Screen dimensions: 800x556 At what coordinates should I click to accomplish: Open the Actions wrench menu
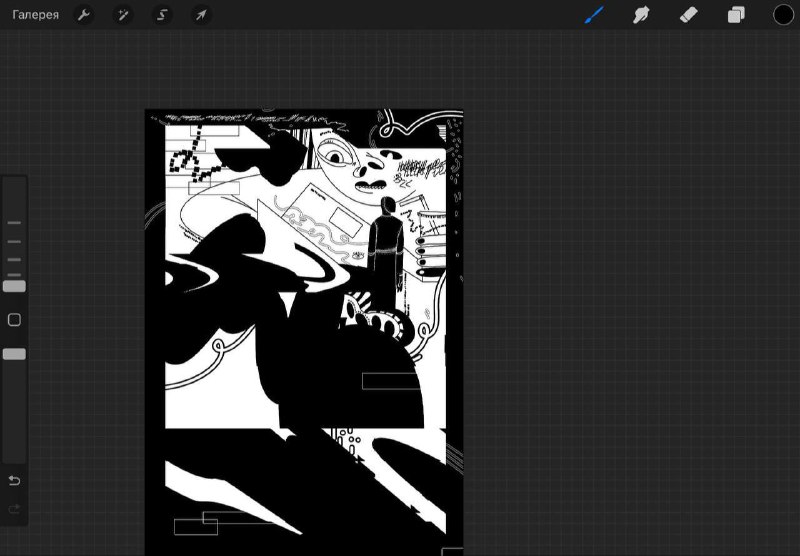click(x=84, y=15)
